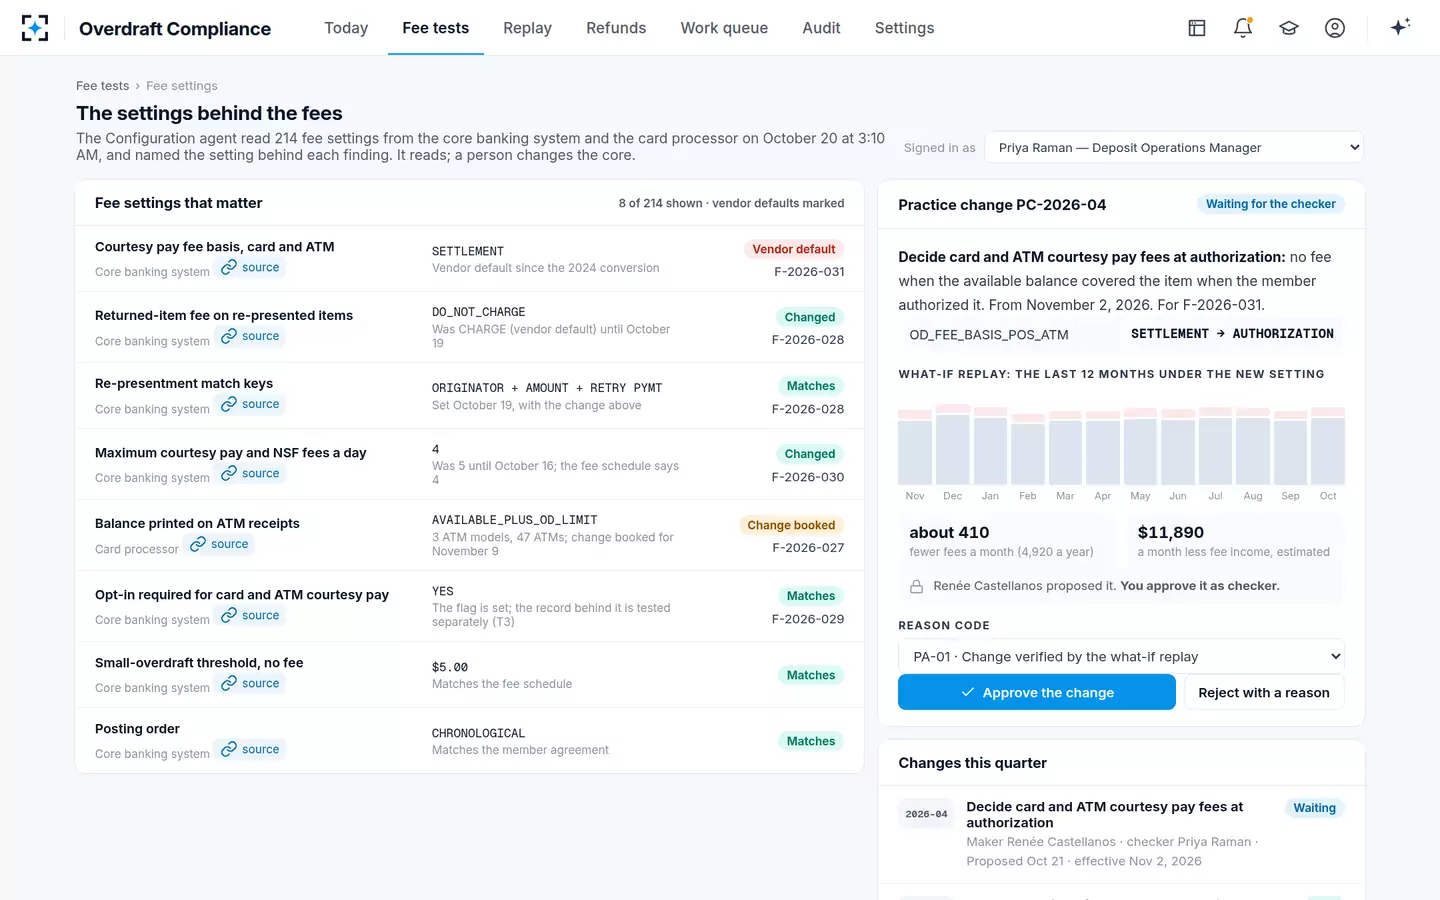Open the graduation cap learning icon

pyautogui.click(x=1289, y=28)
